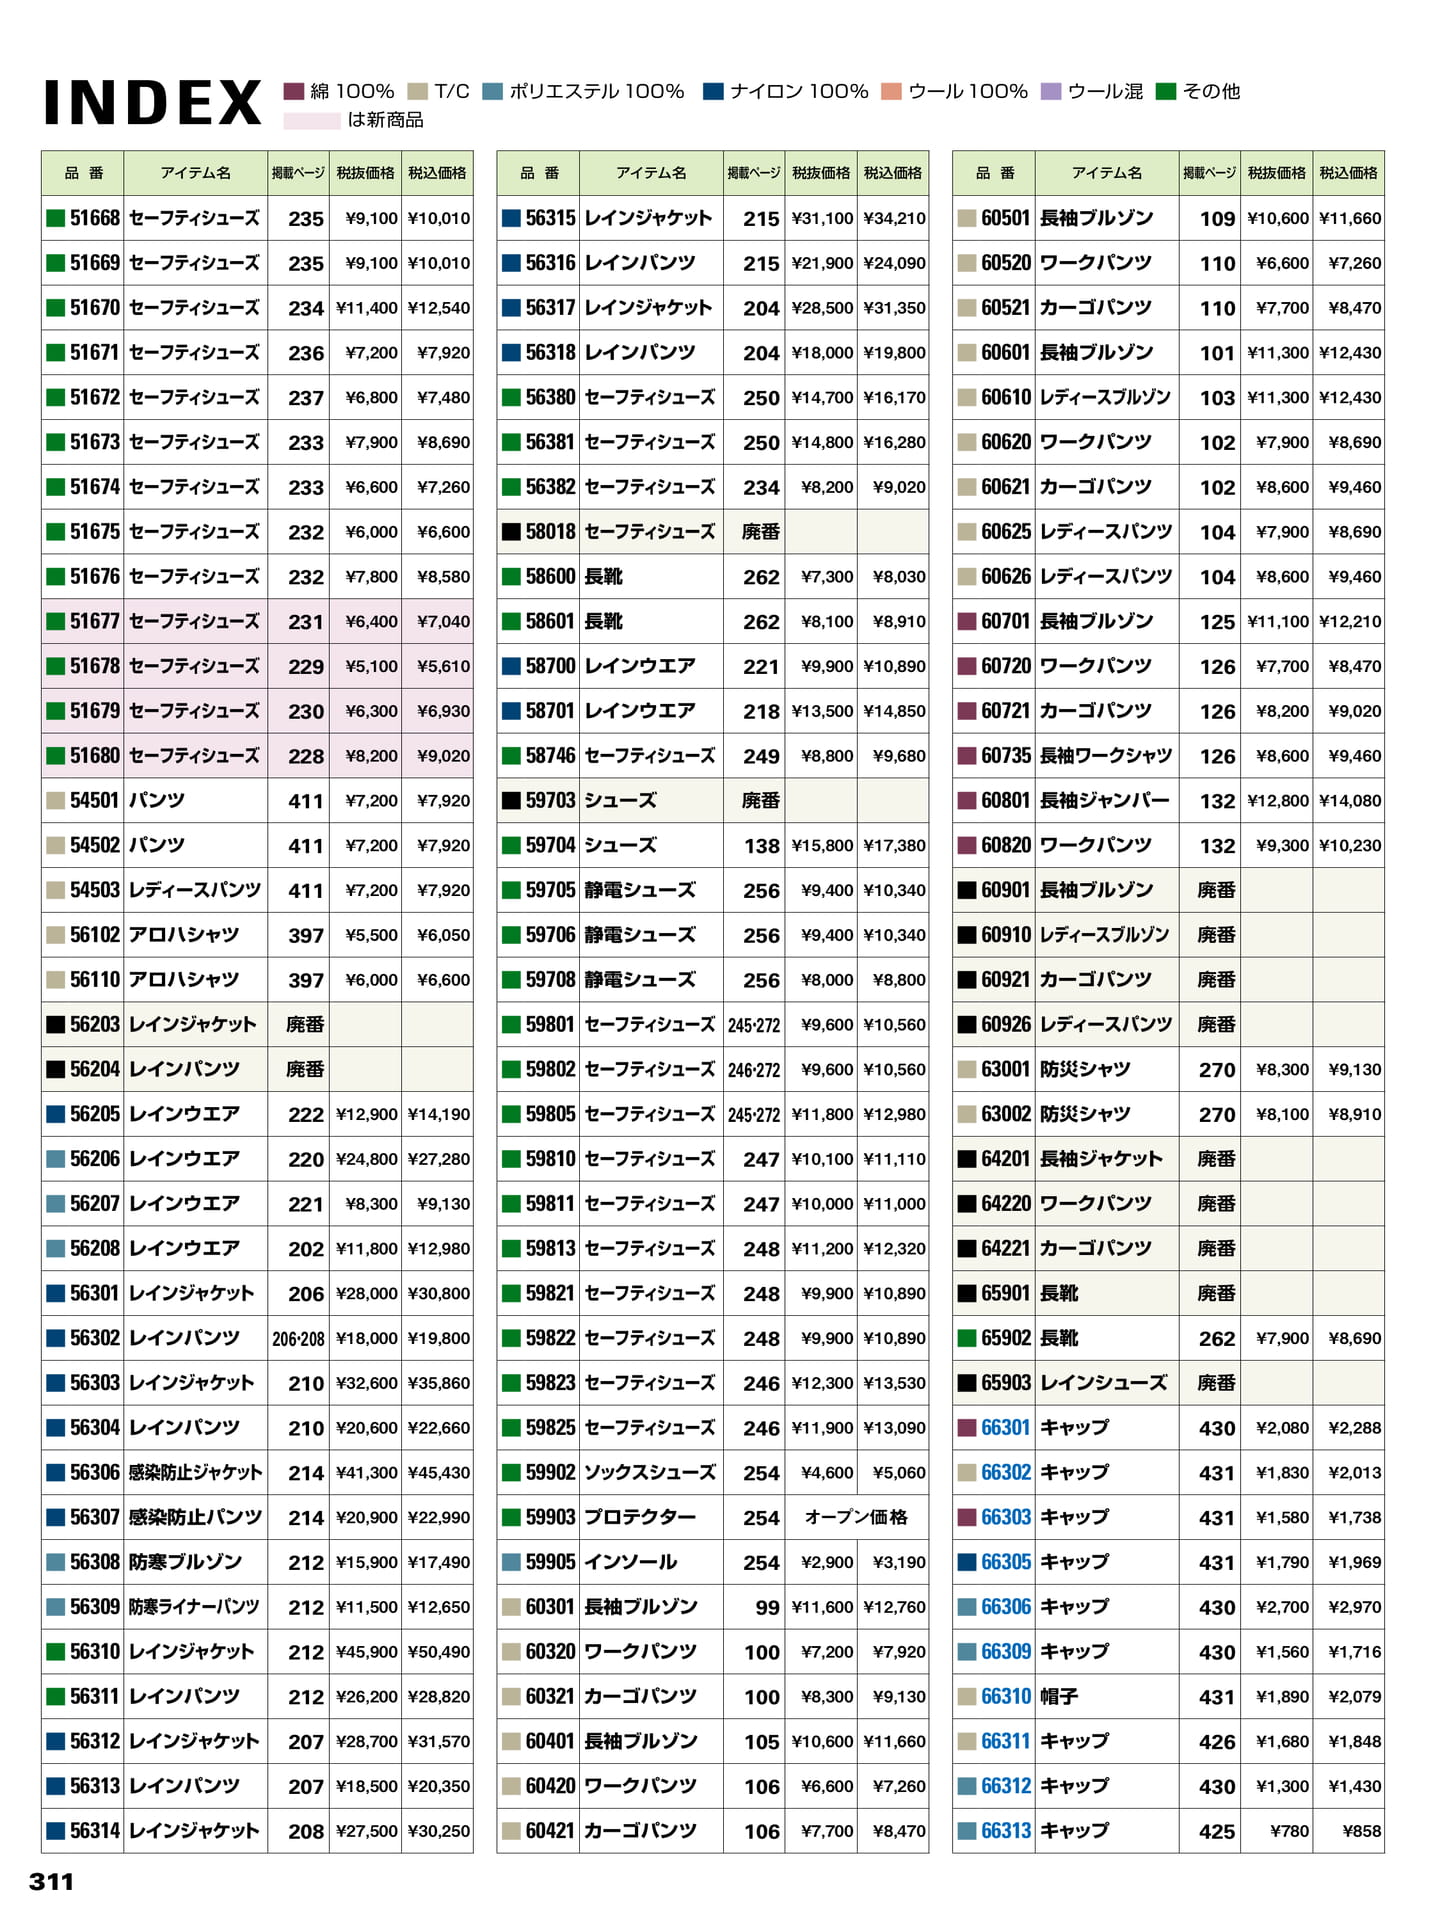Click the 綿100% legend color swatch
The height and width of the screenshot is (1920, 1440).
coord(293,92)
